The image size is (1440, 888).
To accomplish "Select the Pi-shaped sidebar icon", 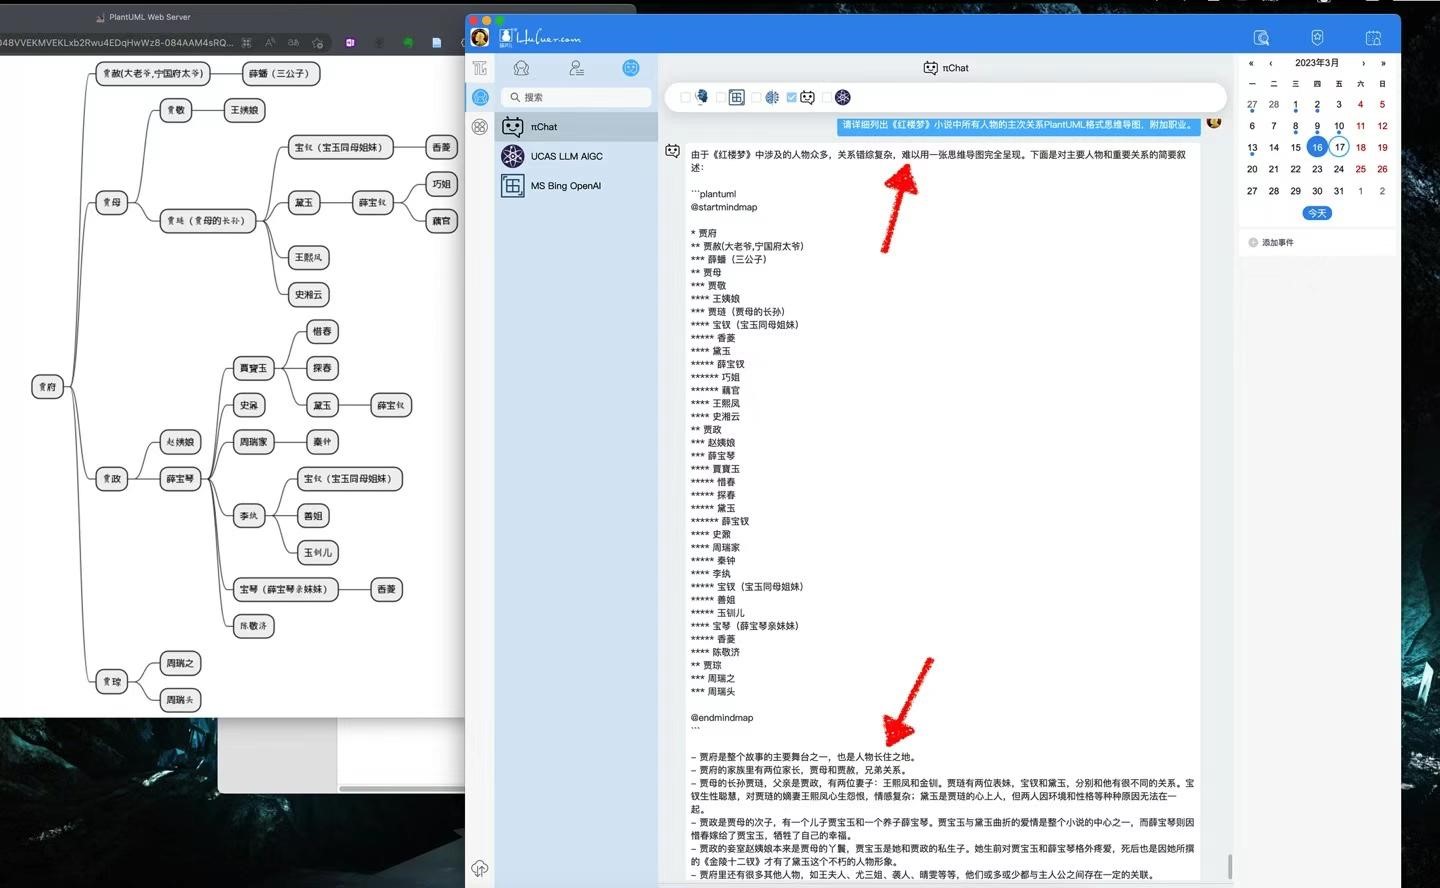I will pyautogui.click(x=480, y=68).
